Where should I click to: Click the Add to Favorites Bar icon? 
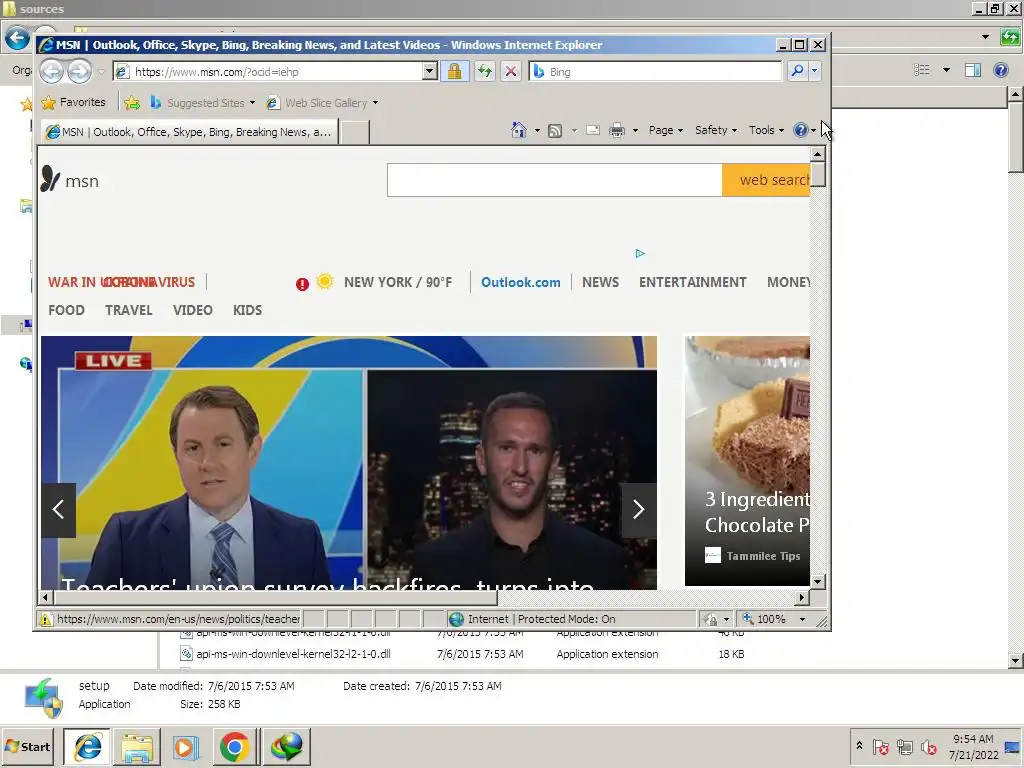[x=132, y=103]
